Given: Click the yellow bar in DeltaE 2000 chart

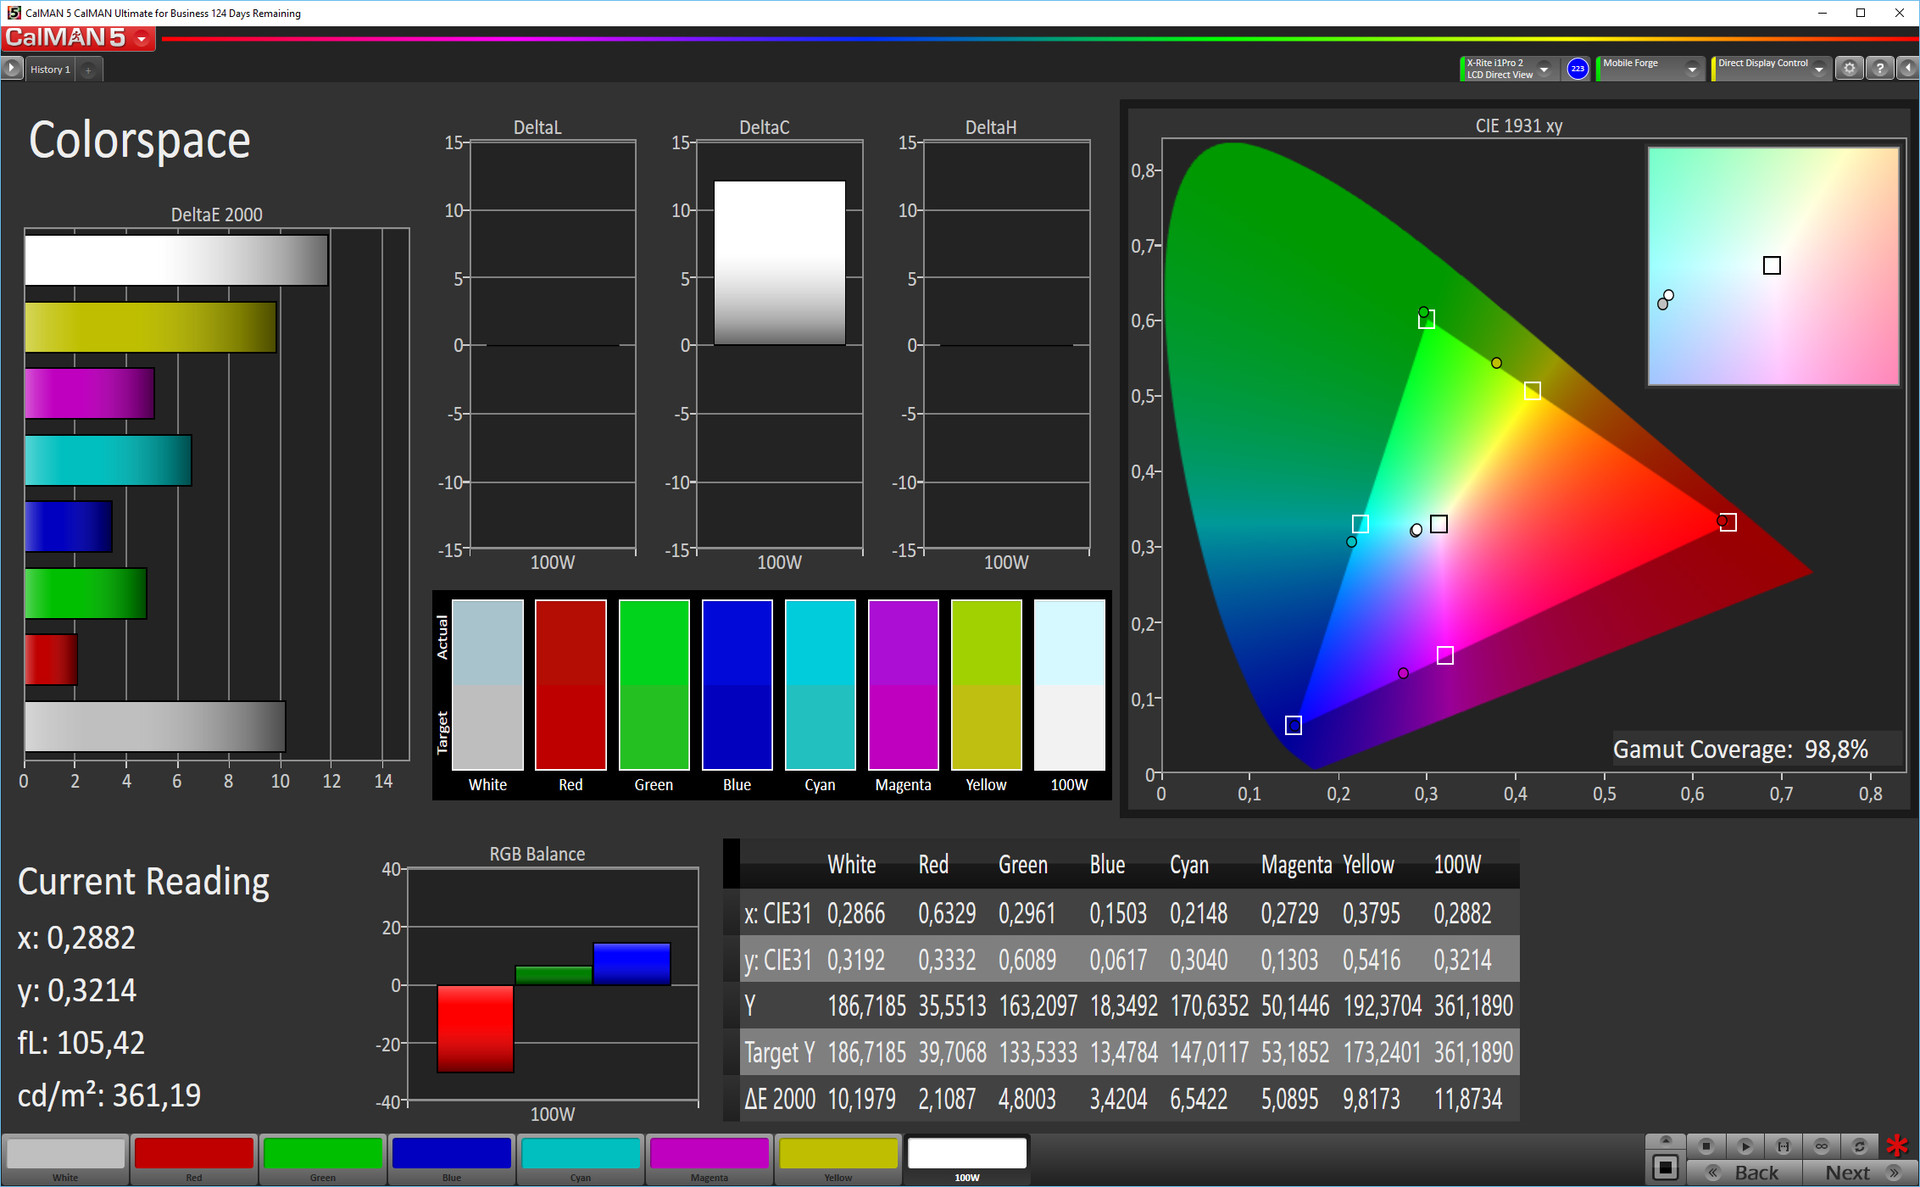Looking at the screenshot, I should (x=150, y=327).
